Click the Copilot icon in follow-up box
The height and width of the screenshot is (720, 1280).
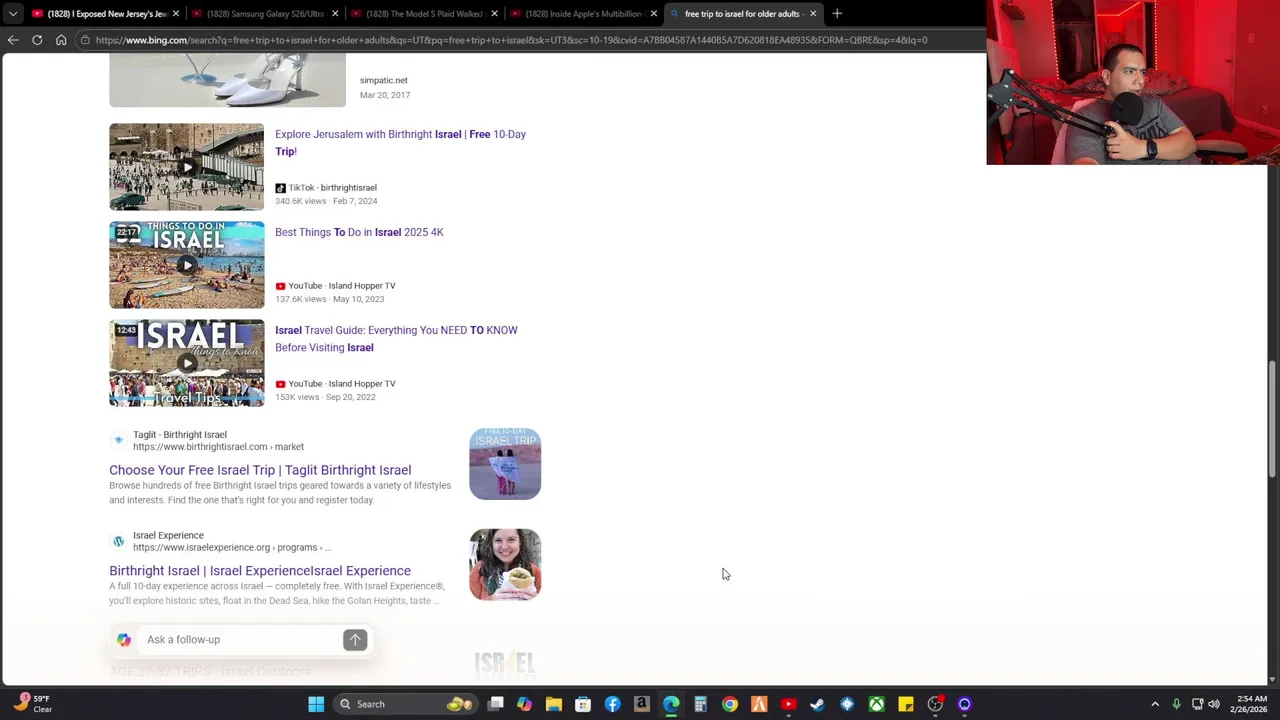click(x=124, y=640)
